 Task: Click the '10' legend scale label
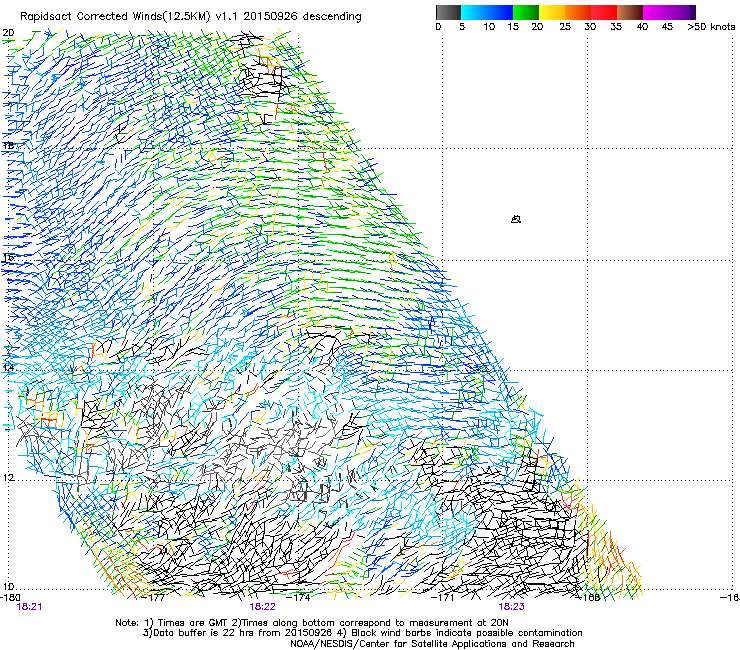[489, 27]
